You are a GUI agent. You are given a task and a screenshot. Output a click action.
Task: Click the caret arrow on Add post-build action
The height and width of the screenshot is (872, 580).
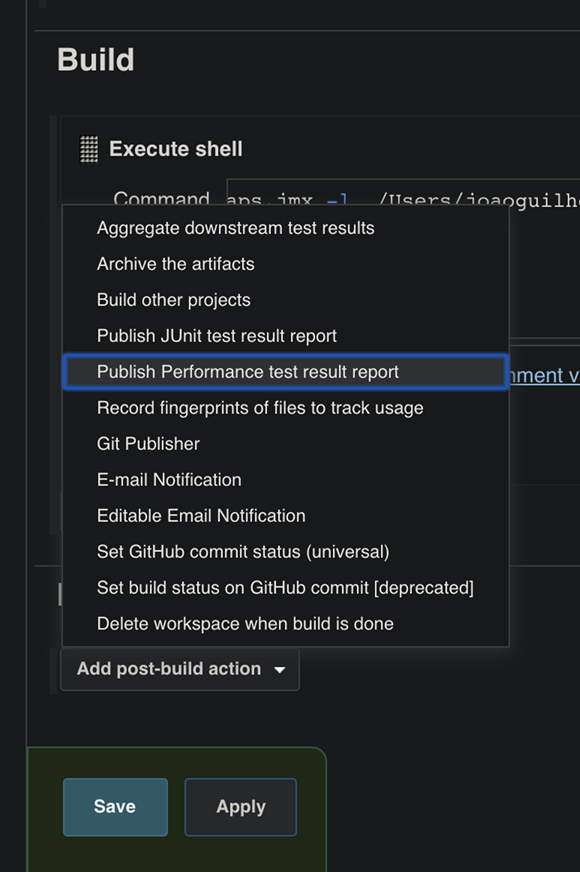tap(280, 670)
